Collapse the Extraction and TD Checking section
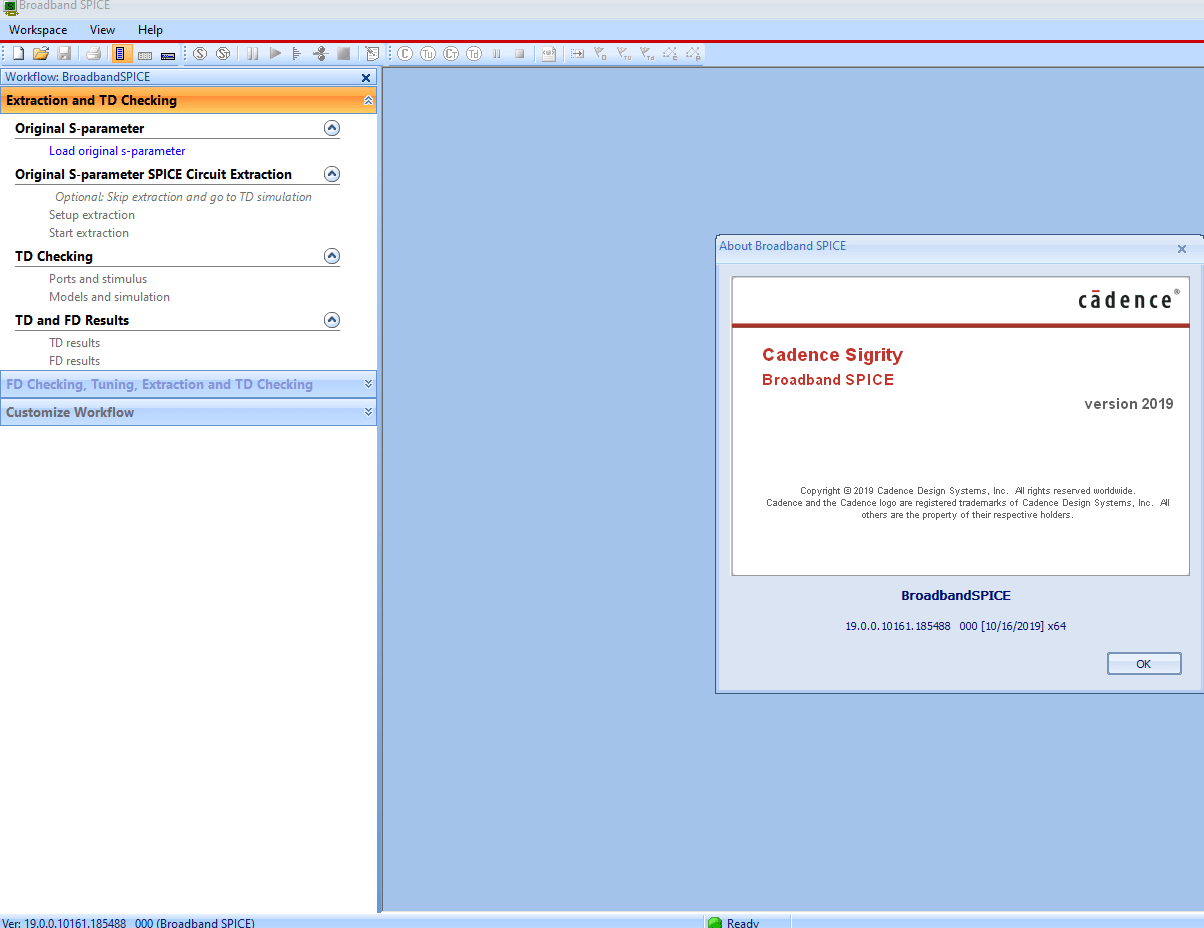The height and width of the screenshot is (928, 1204). (x=368, y=101)
